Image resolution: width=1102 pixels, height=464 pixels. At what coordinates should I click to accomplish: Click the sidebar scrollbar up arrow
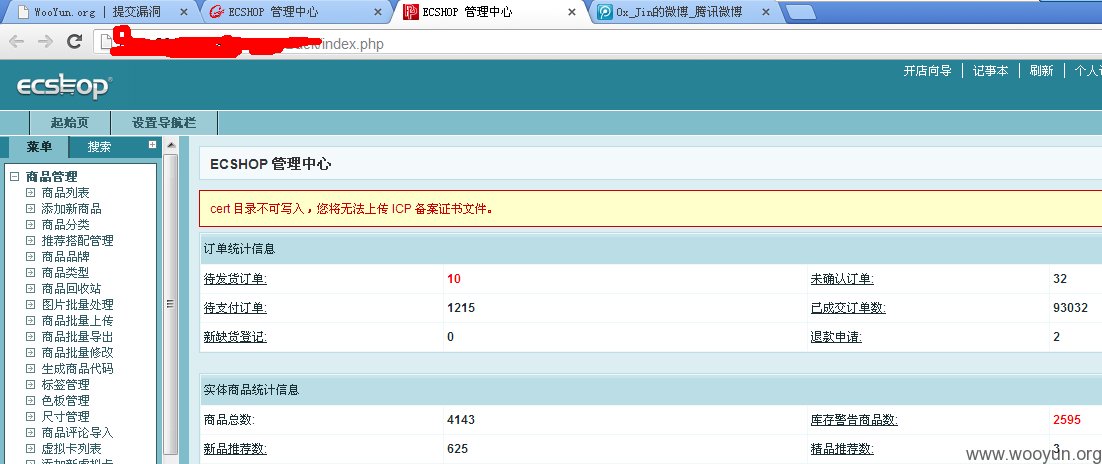pyautogui.click(x=170, y=146)
